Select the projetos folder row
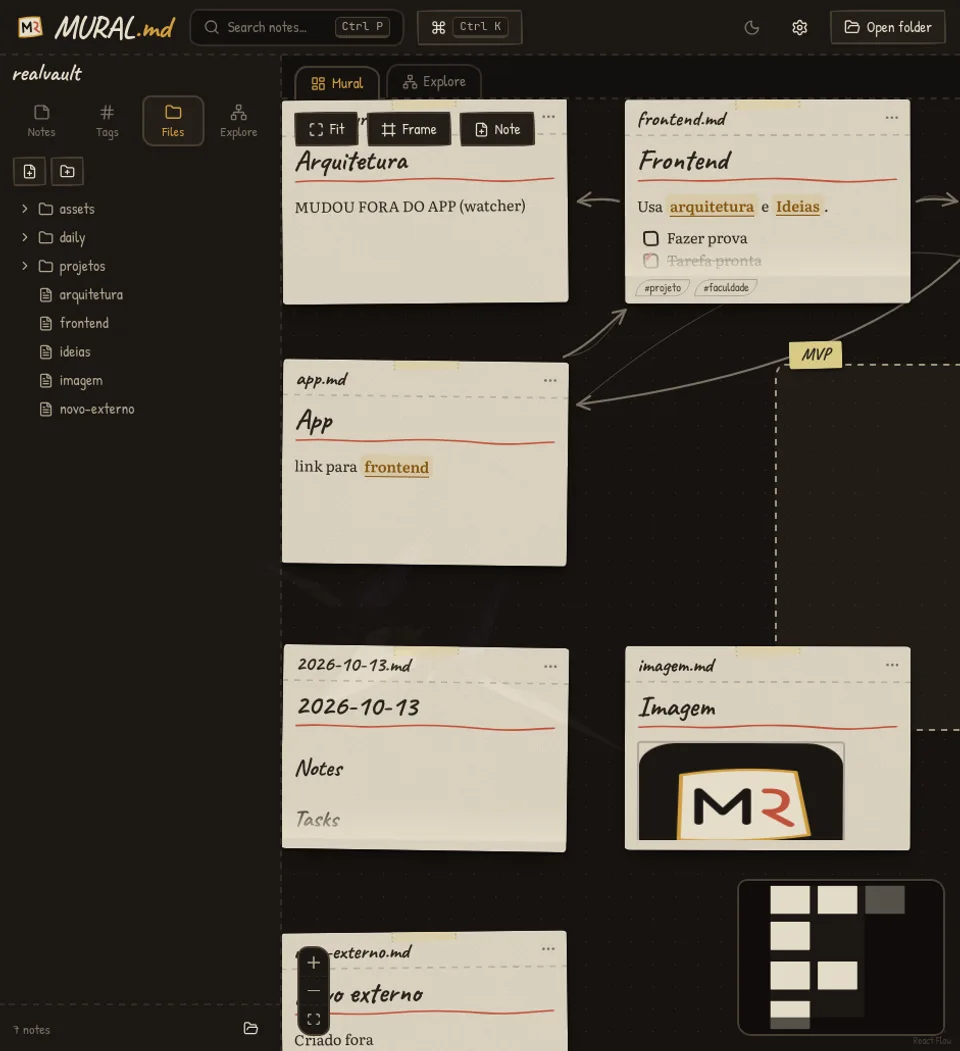The image size is (960, 1051). point(141,266)
